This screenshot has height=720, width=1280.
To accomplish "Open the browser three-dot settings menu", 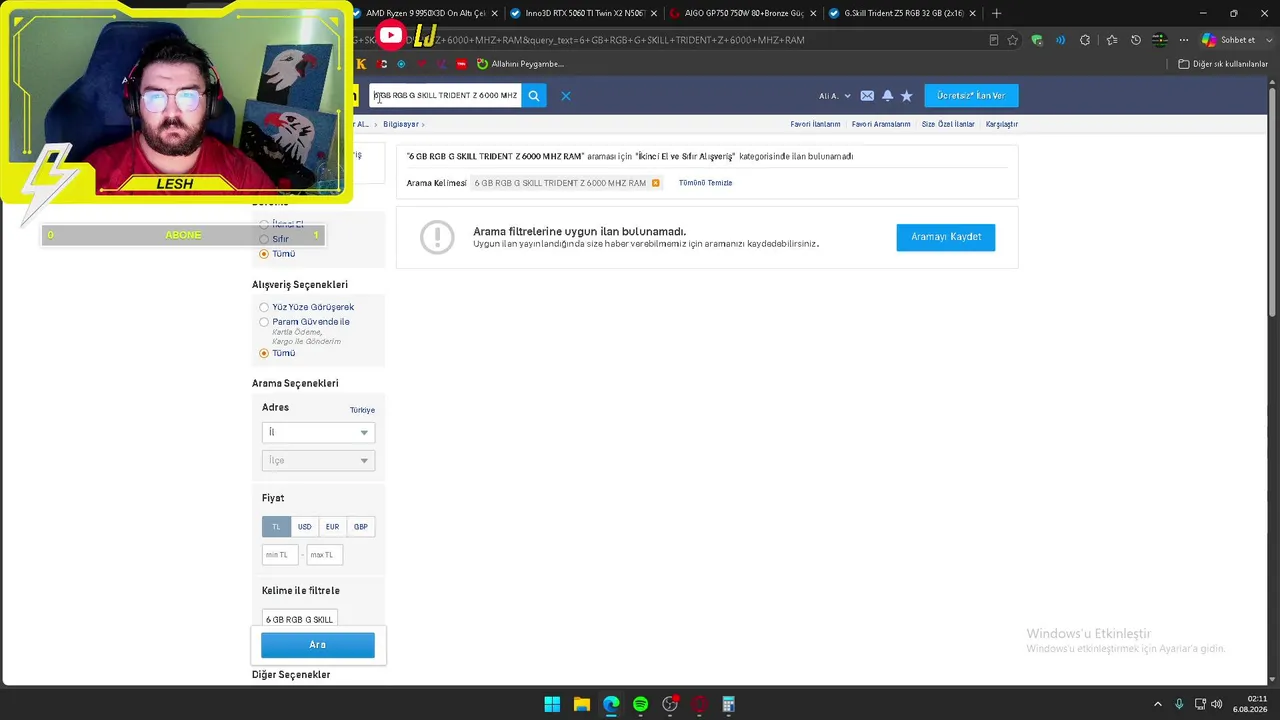I will [1183, 40].
